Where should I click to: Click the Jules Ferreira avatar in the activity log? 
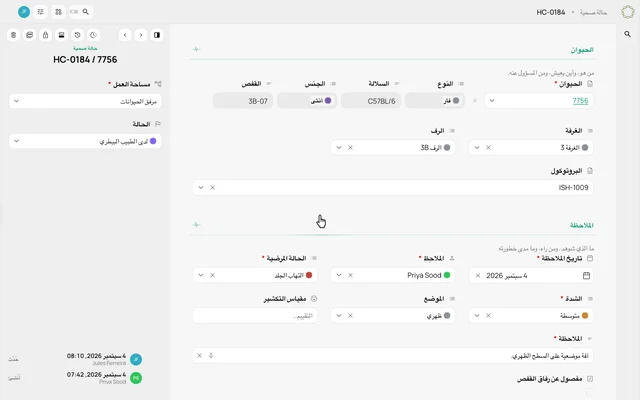(136, 360)
